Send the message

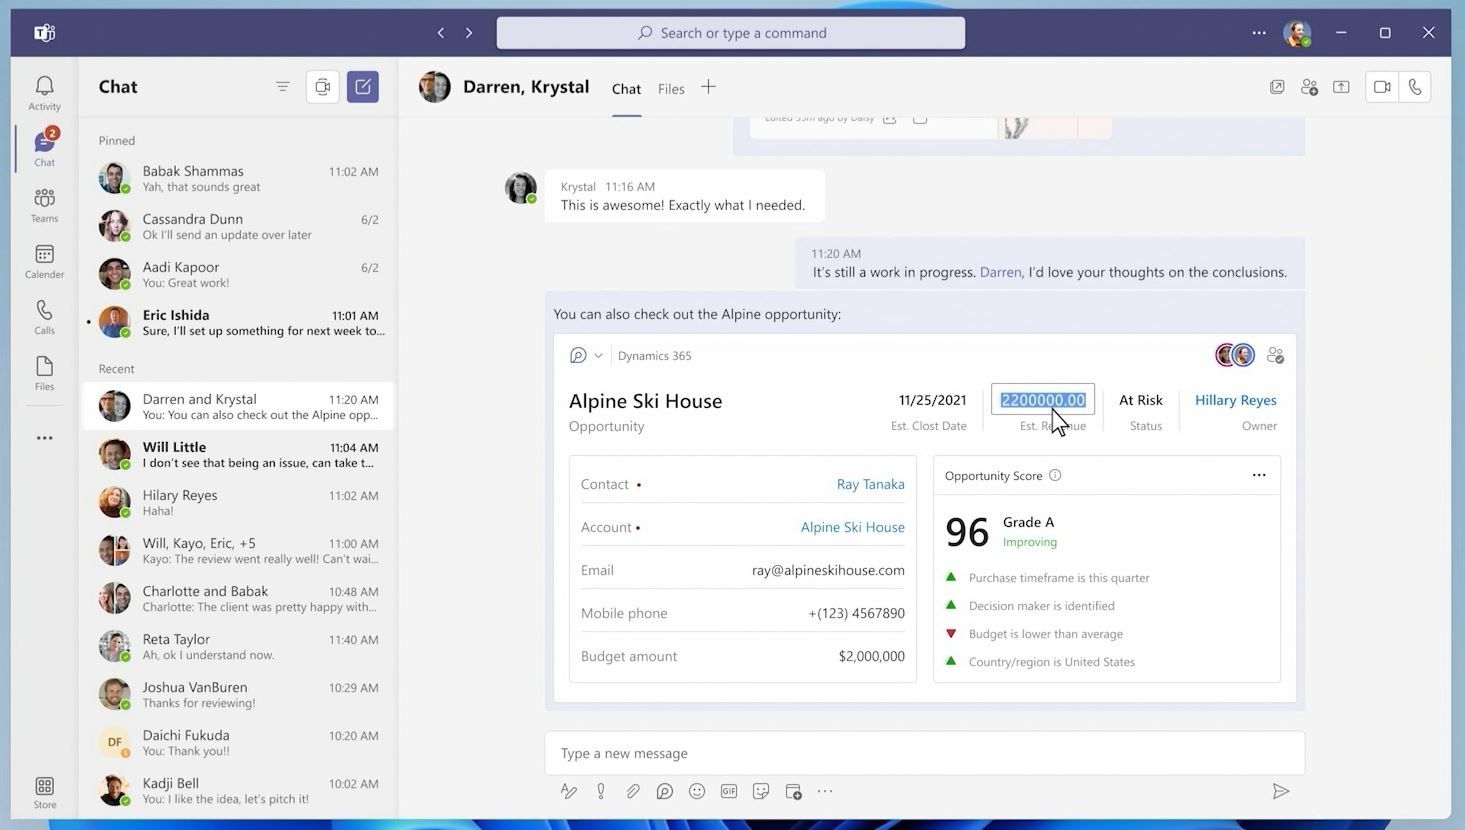pyautogui.click(x=1281, y=792)
